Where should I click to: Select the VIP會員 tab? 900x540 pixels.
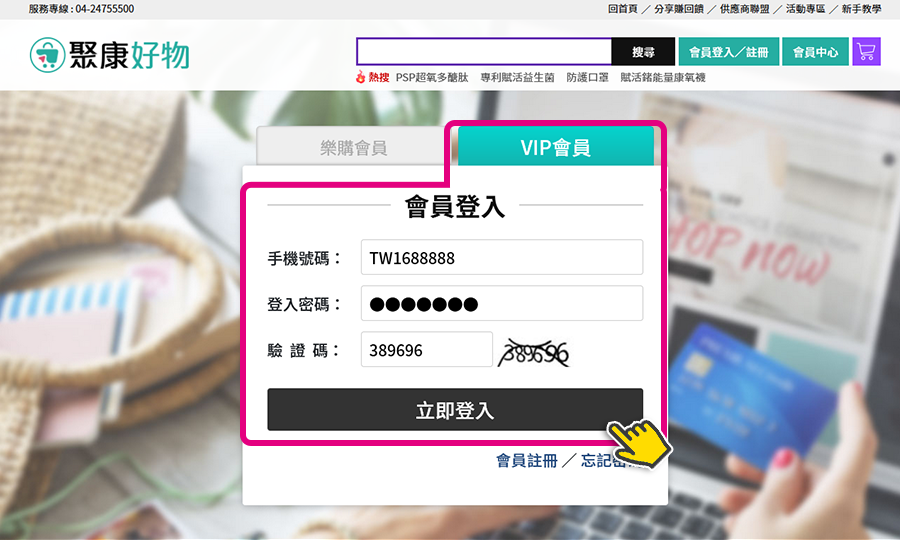(x=556, y=147)
